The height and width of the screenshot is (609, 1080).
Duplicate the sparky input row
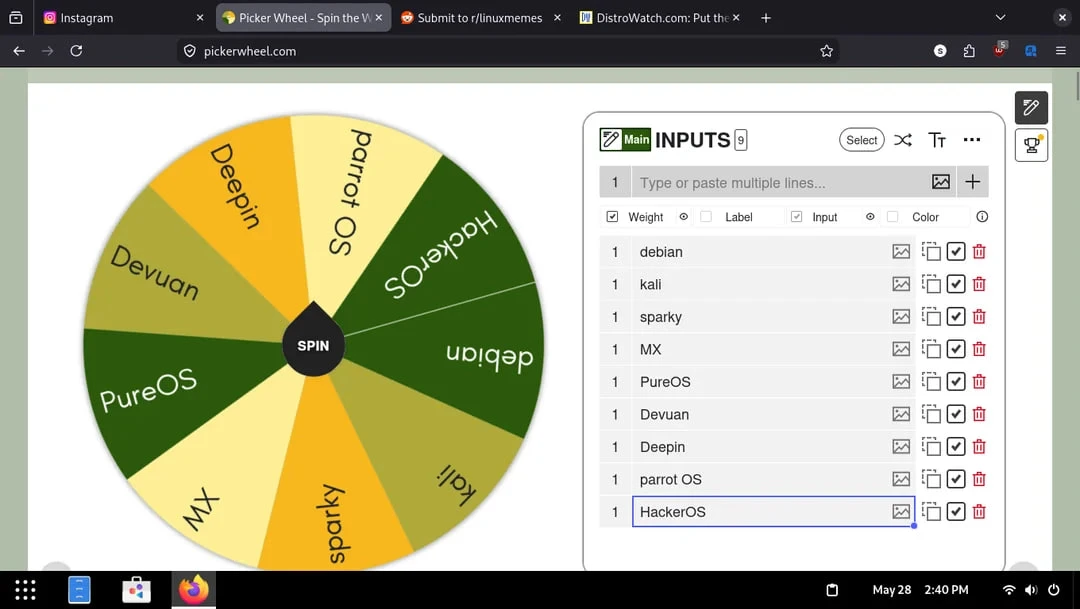[x=931, y=317]
